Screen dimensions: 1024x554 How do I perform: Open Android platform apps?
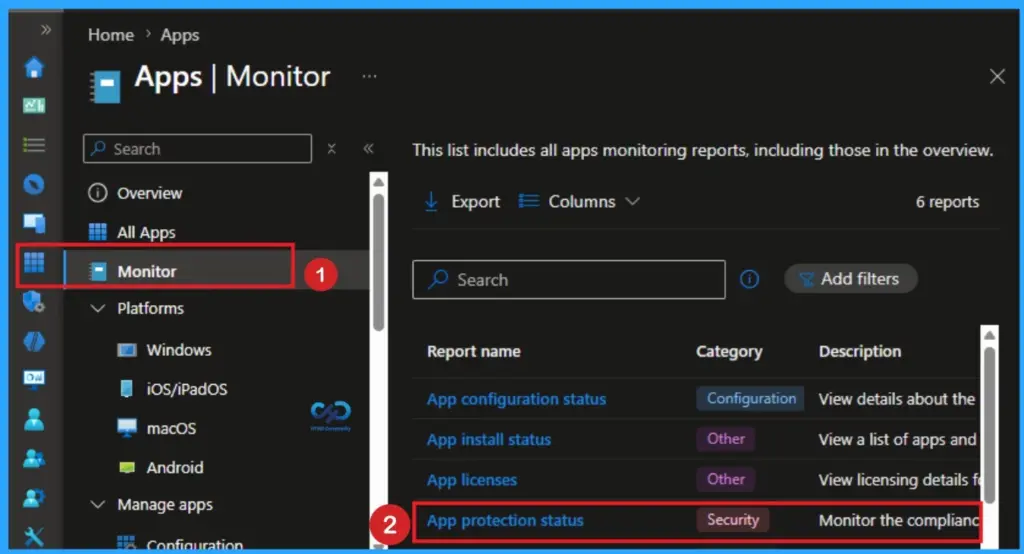(174, 468)
